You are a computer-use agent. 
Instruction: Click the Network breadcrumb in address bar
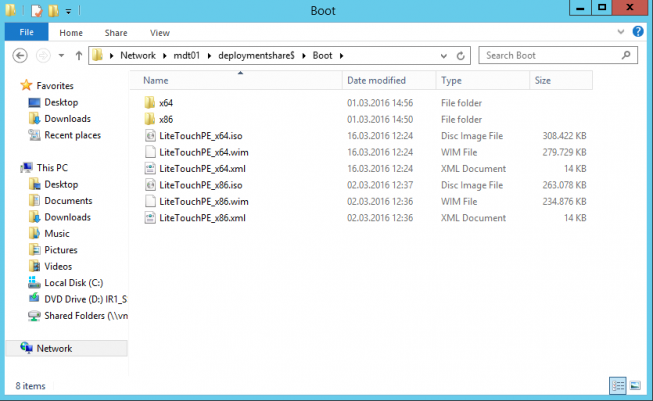(138, 55)
